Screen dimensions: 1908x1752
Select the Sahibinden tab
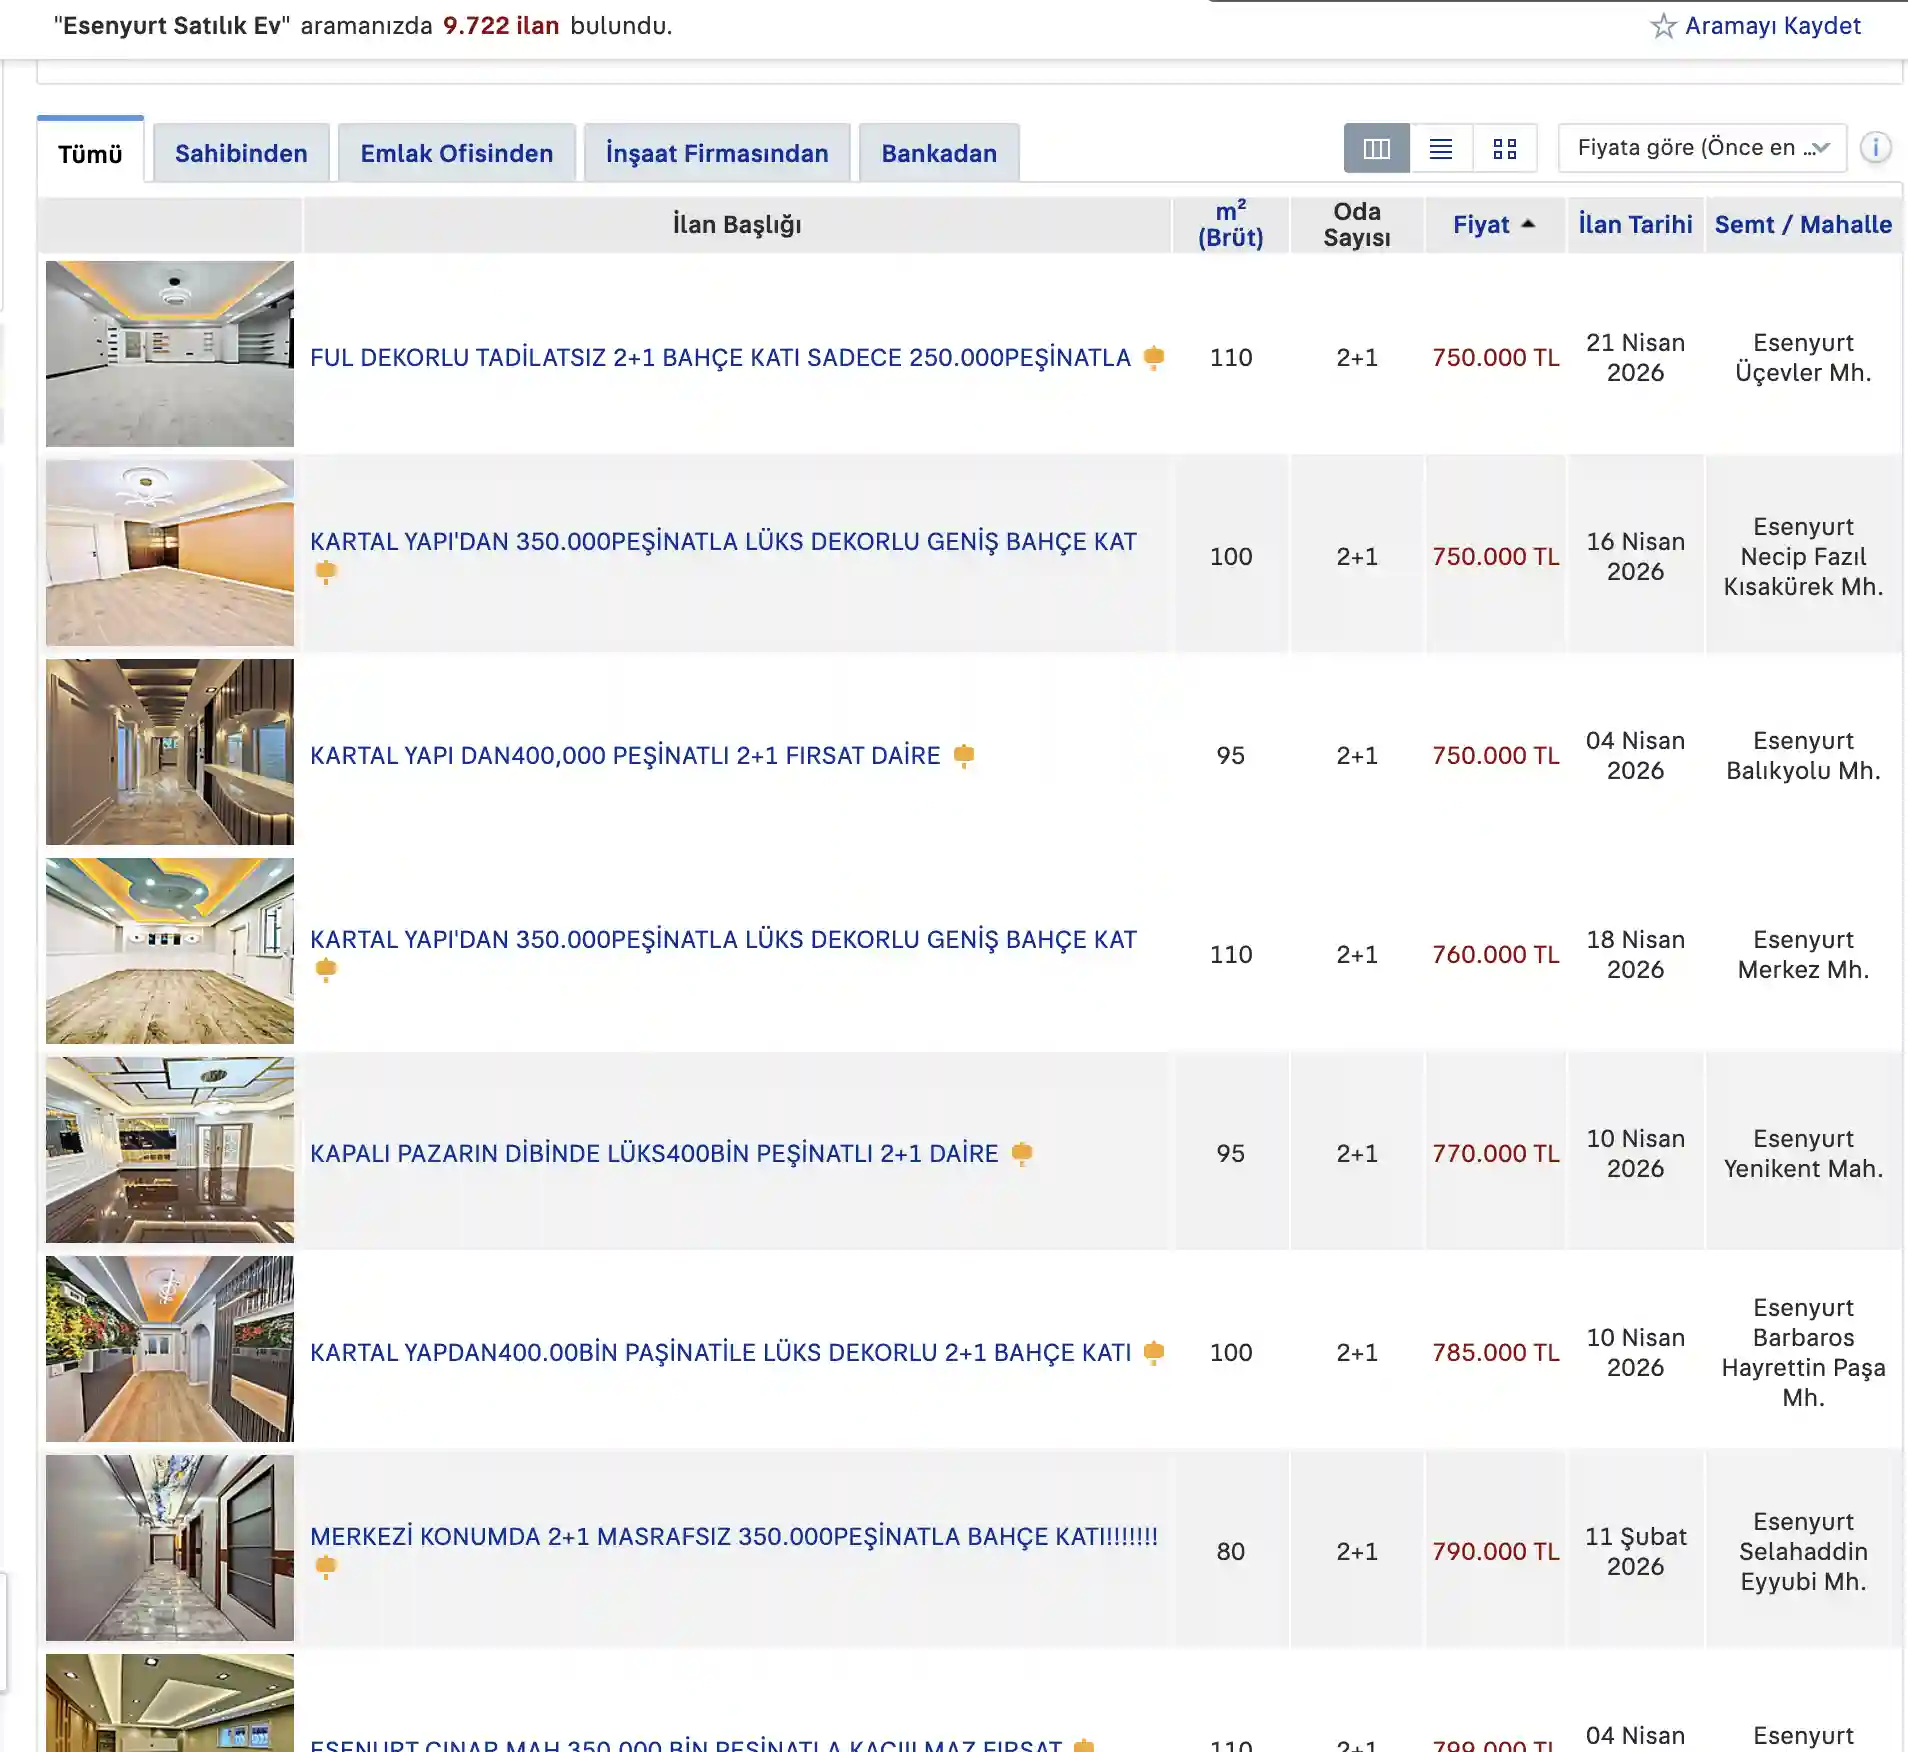click(241, 154)
